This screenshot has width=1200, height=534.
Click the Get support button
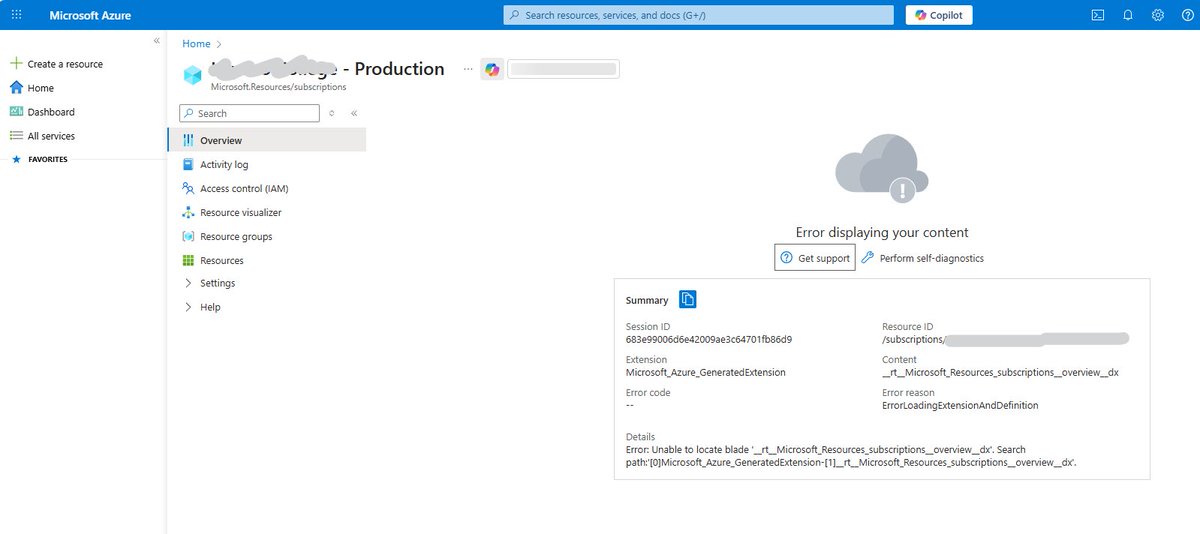[815, 258]
